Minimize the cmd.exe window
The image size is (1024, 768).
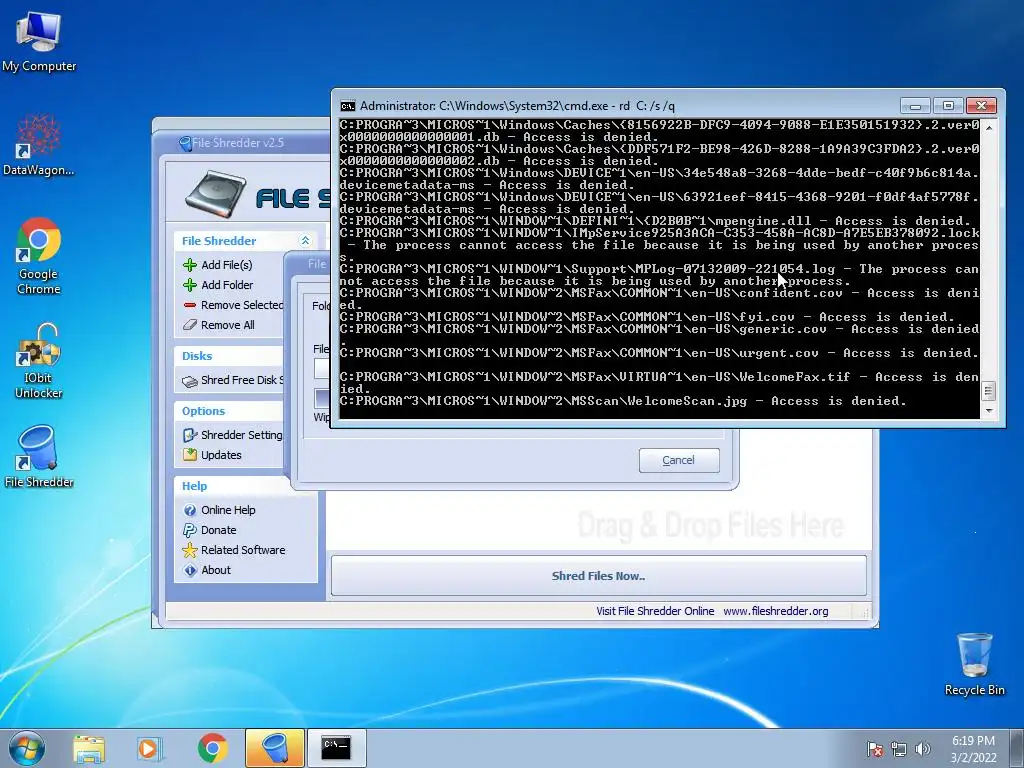coord(915,106)
